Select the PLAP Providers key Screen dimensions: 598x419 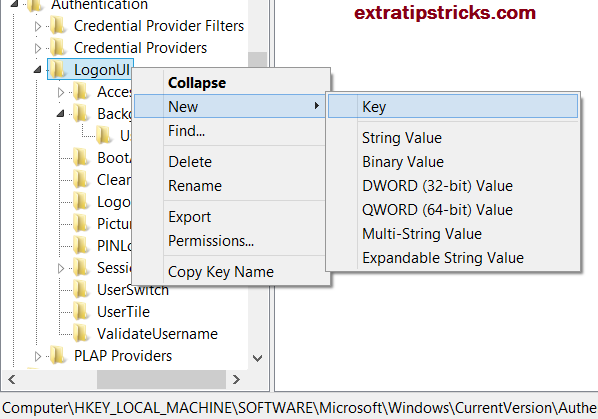(123, 356)
